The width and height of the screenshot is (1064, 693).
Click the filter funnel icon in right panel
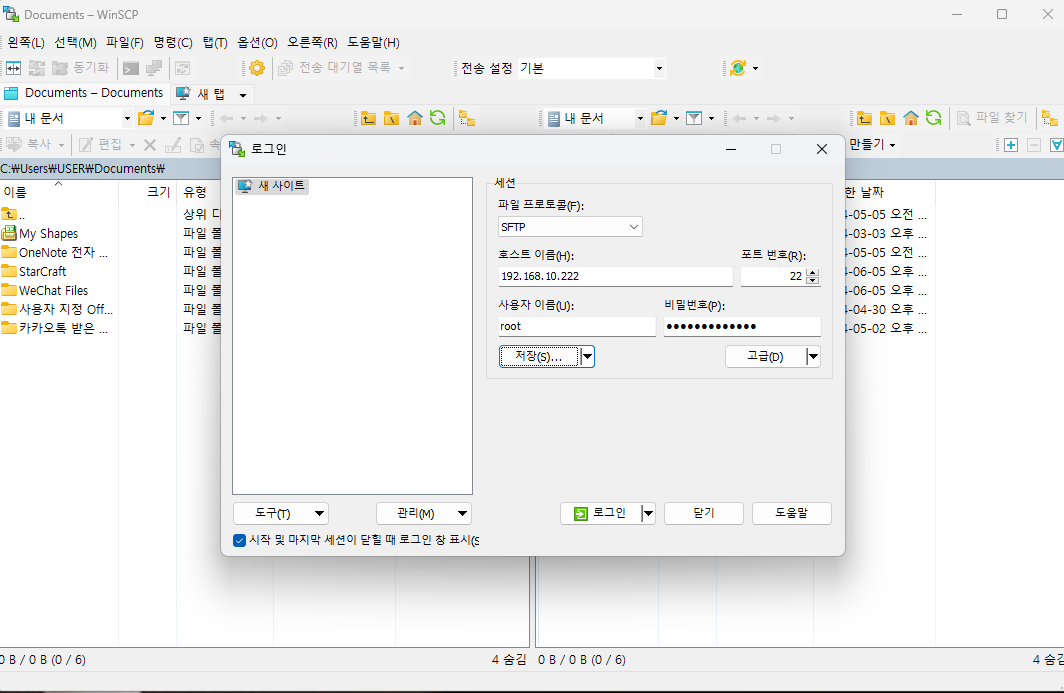694,118
